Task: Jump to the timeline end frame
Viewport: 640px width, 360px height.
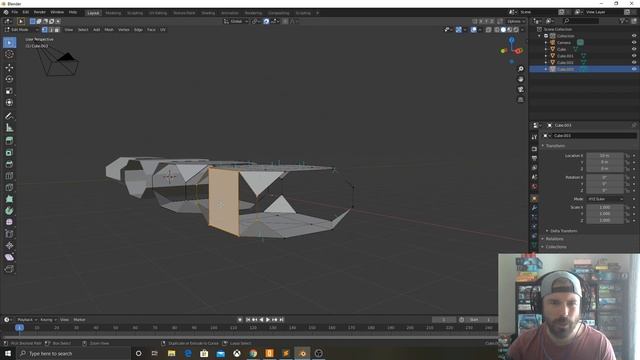Action: click(x=282, y=320)
